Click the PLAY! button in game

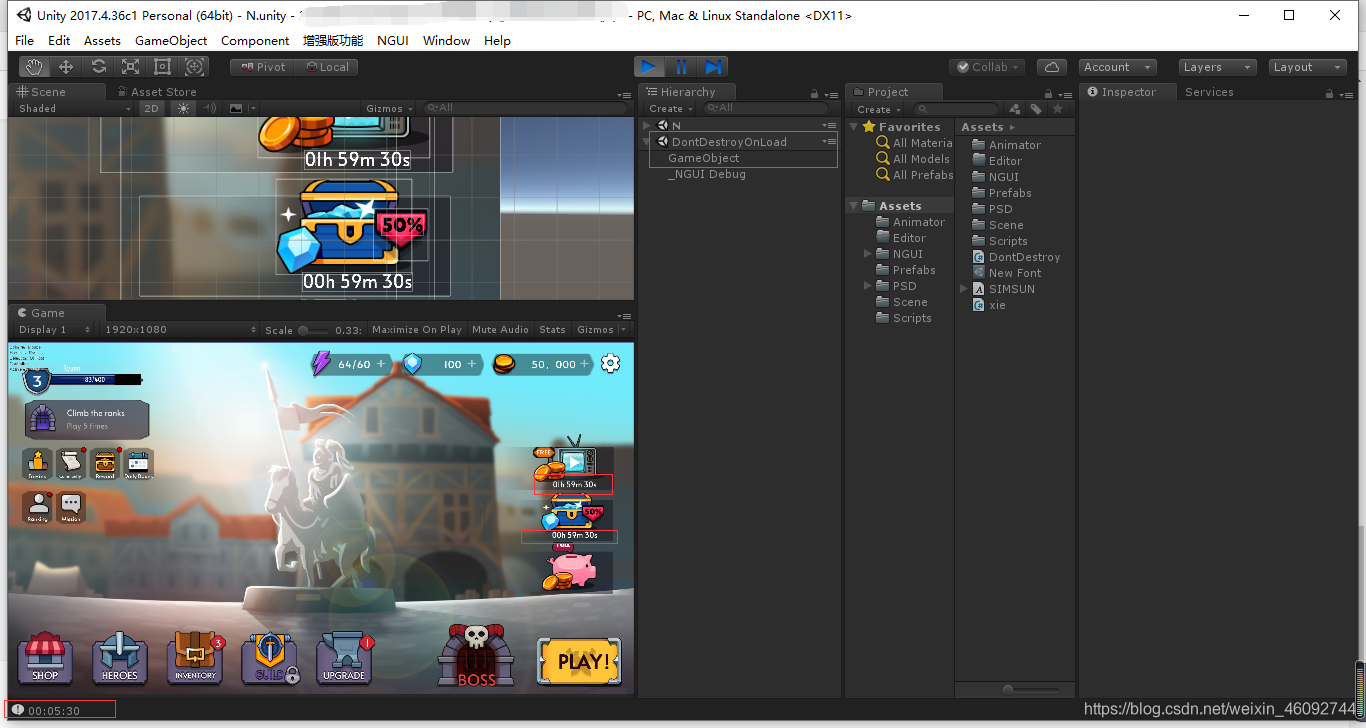tap(579, 661)
